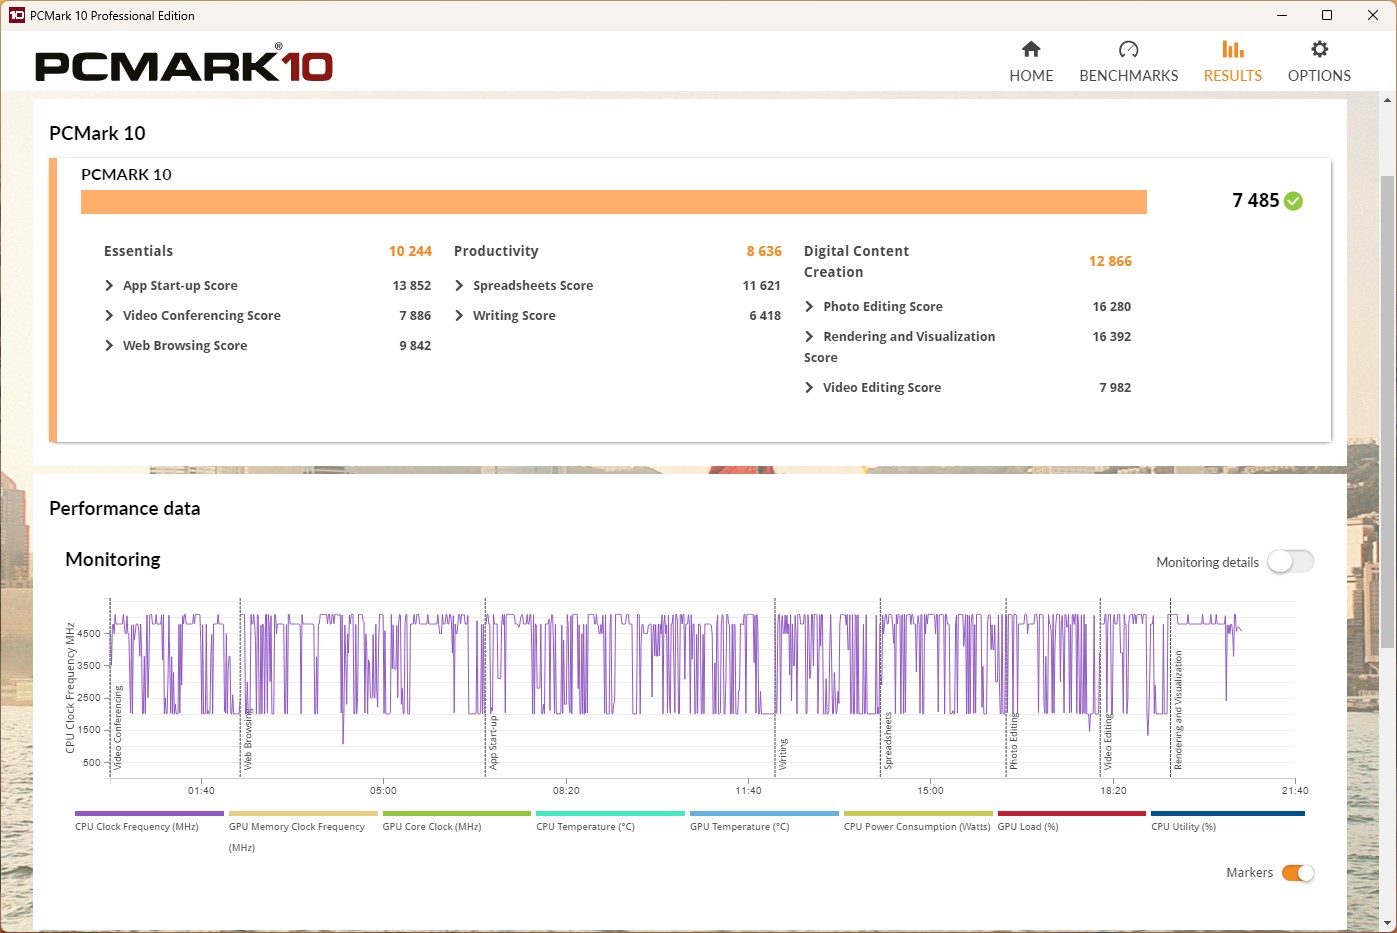Click the Web Browsing value 9 842
Image resolution: width=1397 pixels, height=933 pixels.
(x=415, y=346)
